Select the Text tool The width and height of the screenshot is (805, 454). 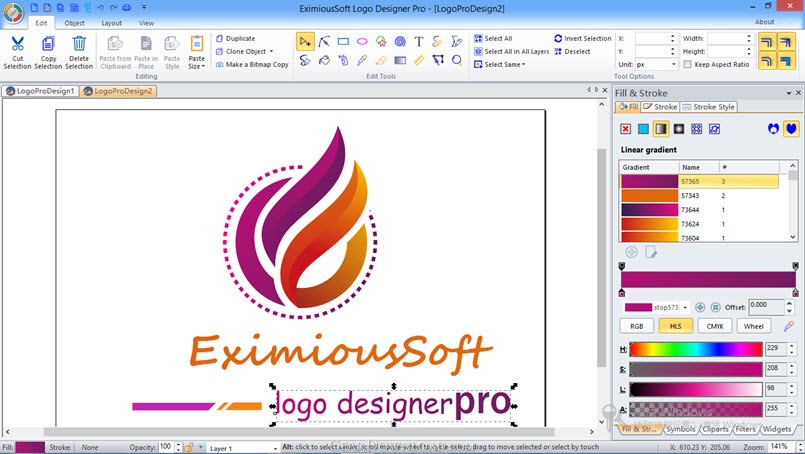(x=419, y=42)
